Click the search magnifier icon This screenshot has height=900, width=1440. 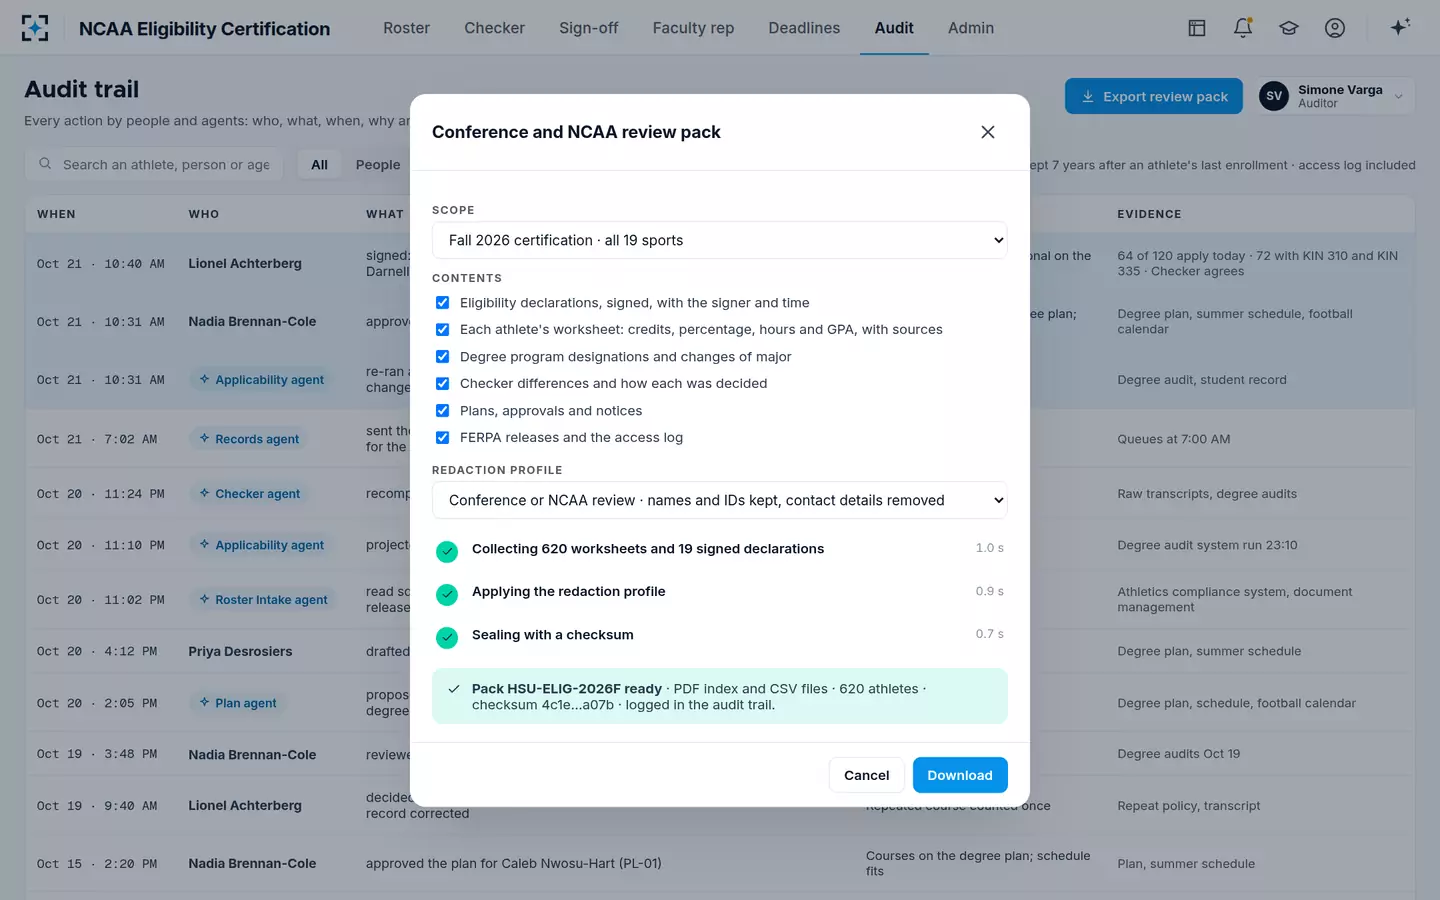point(45,164)
